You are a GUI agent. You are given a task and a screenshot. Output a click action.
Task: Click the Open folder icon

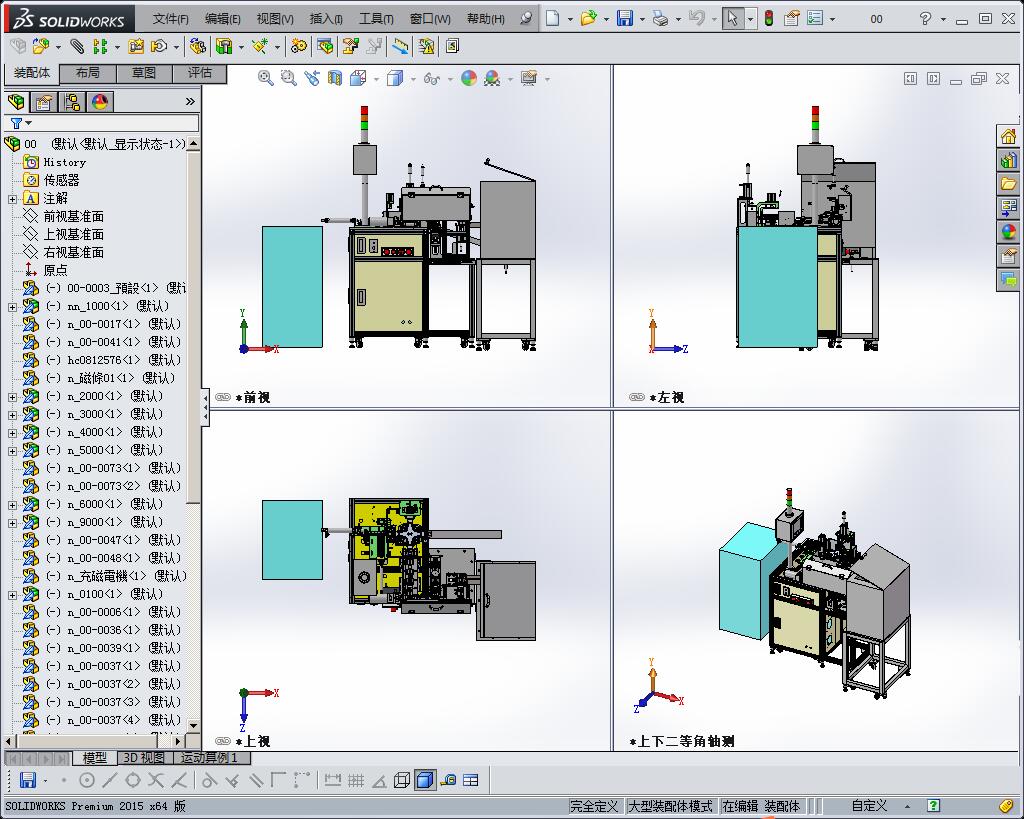coord(588,18)
